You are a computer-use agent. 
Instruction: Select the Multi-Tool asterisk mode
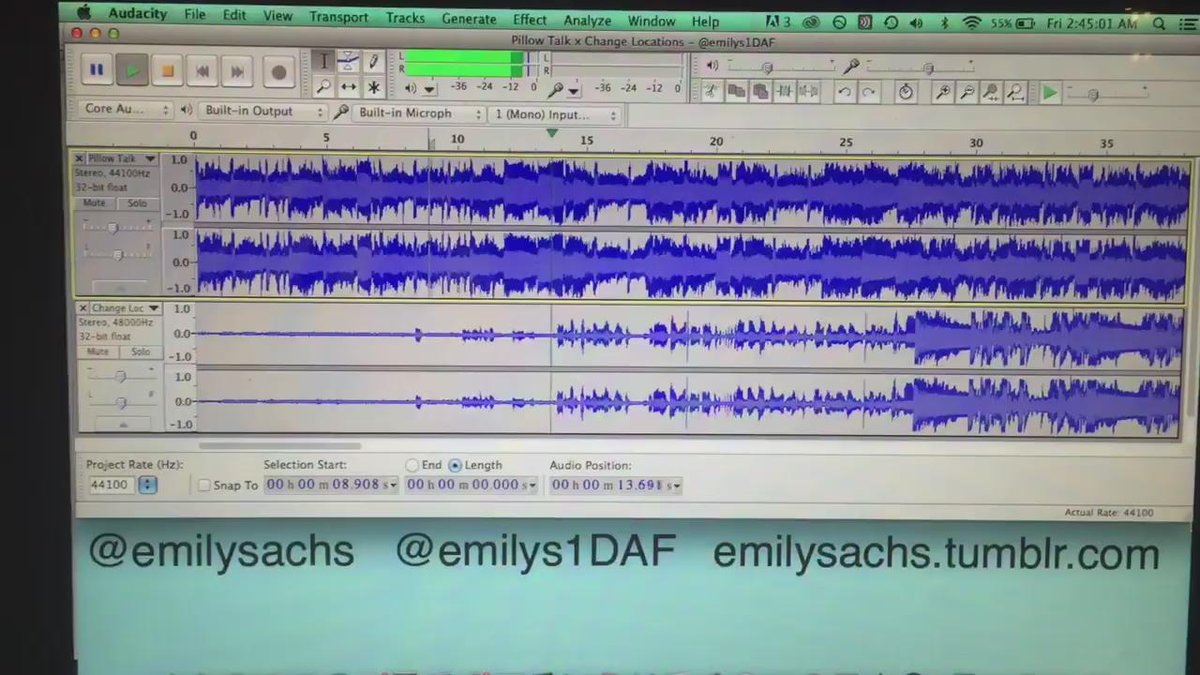pyautogui.click(x=372, y=87)
